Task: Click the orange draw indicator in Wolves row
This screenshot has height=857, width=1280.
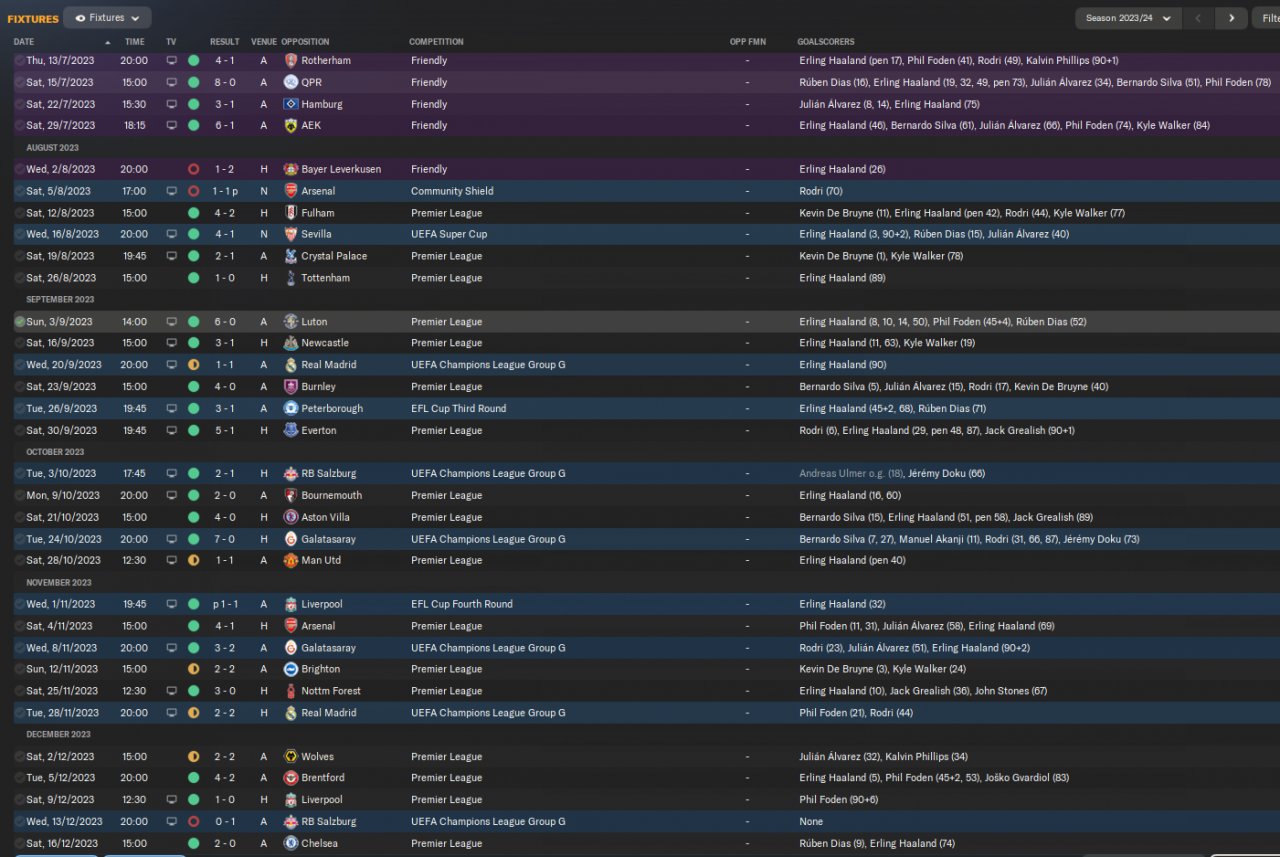Action: [x=193, y=757]
